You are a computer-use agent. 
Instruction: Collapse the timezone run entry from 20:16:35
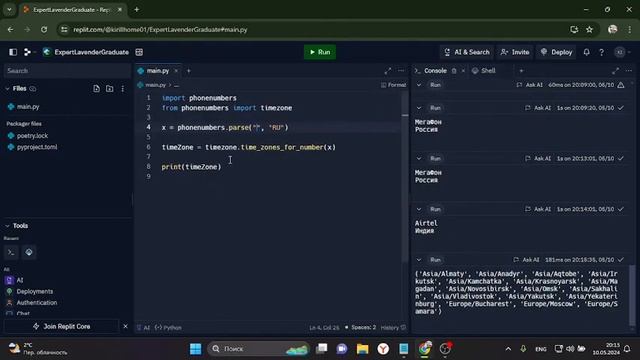click(419, 260)
